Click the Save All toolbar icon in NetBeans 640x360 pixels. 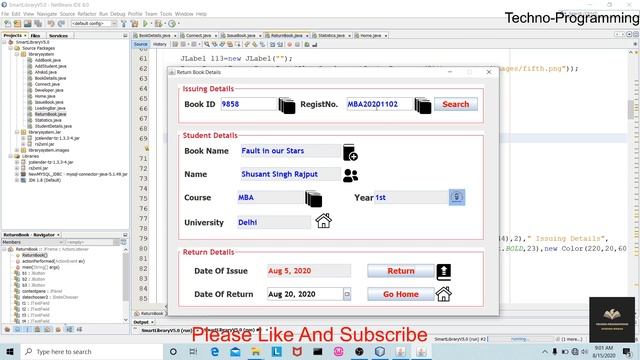click(38, 24)
